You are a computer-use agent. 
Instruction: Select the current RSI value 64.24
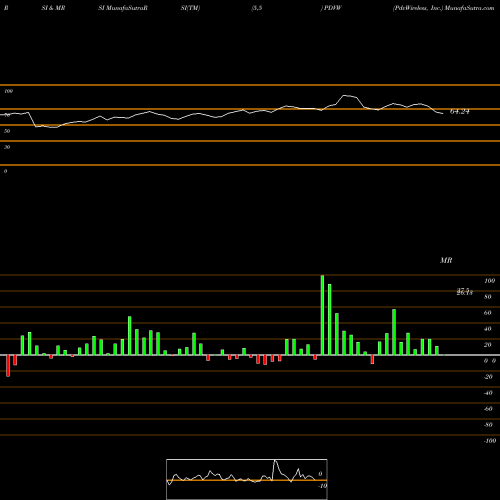point(460,112)
